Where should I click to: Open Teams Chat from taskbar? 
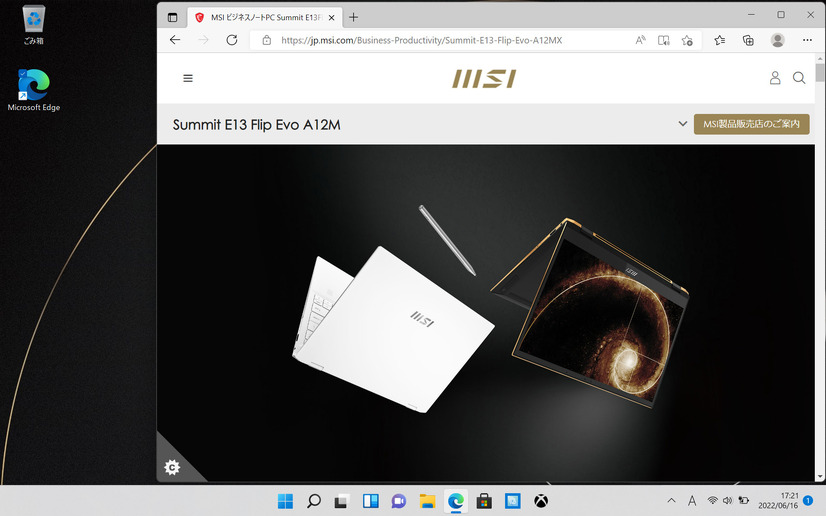(399, 501)
